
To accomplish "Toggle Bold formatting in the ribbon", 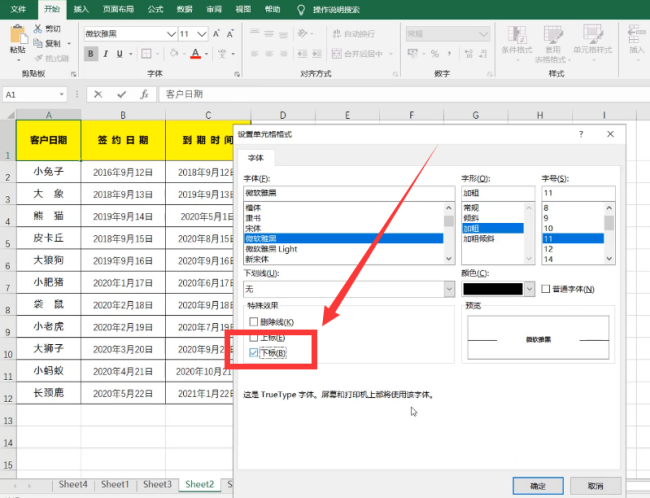I will [91, 54].
